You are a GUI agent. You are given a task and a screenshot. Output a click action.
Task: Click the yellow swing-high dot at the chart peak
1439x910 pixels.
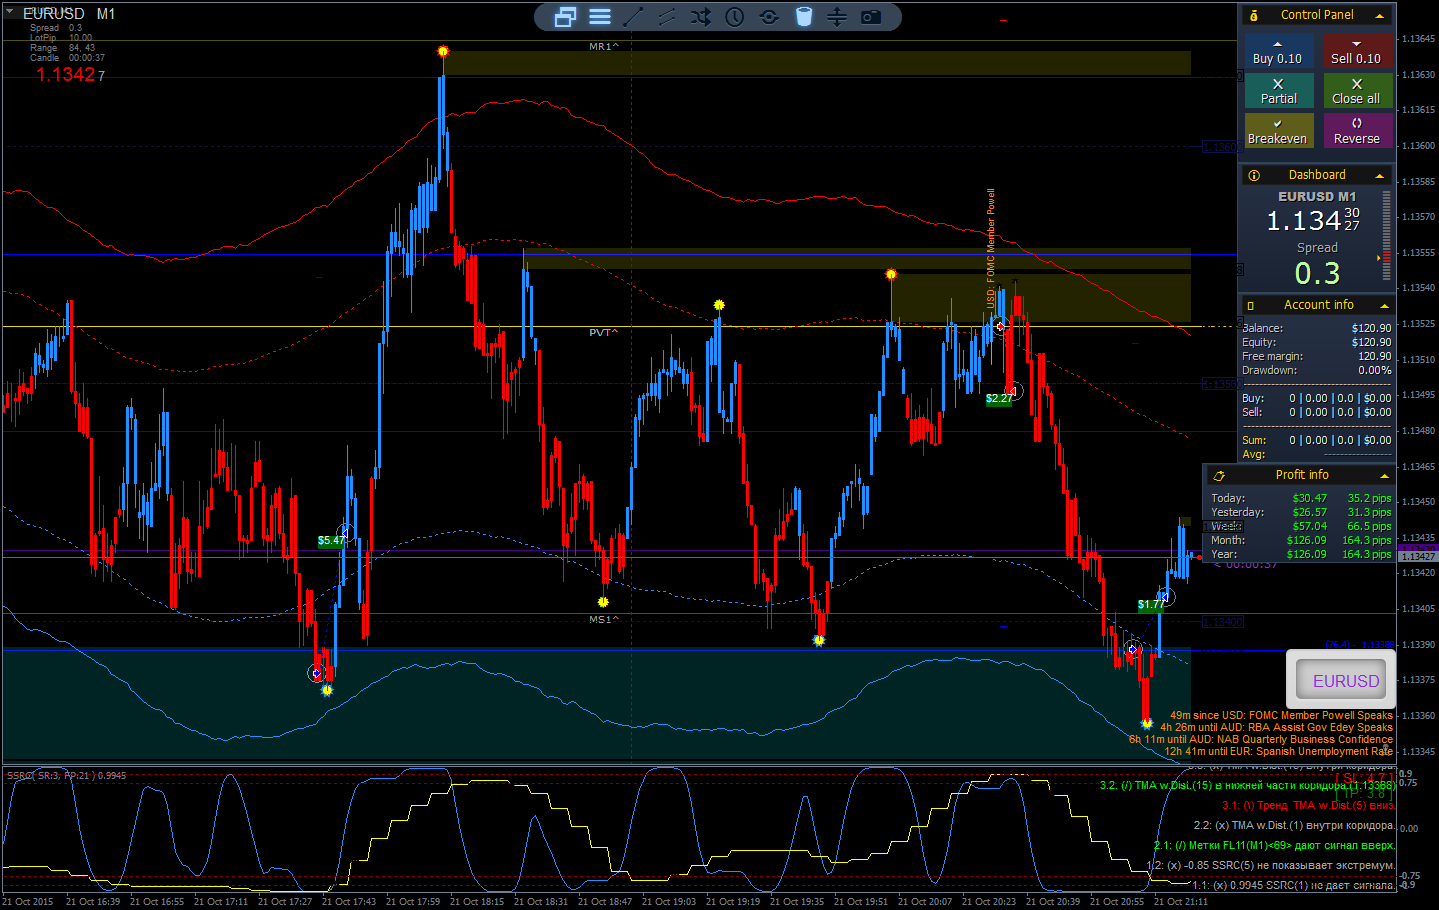click(443, 51)
